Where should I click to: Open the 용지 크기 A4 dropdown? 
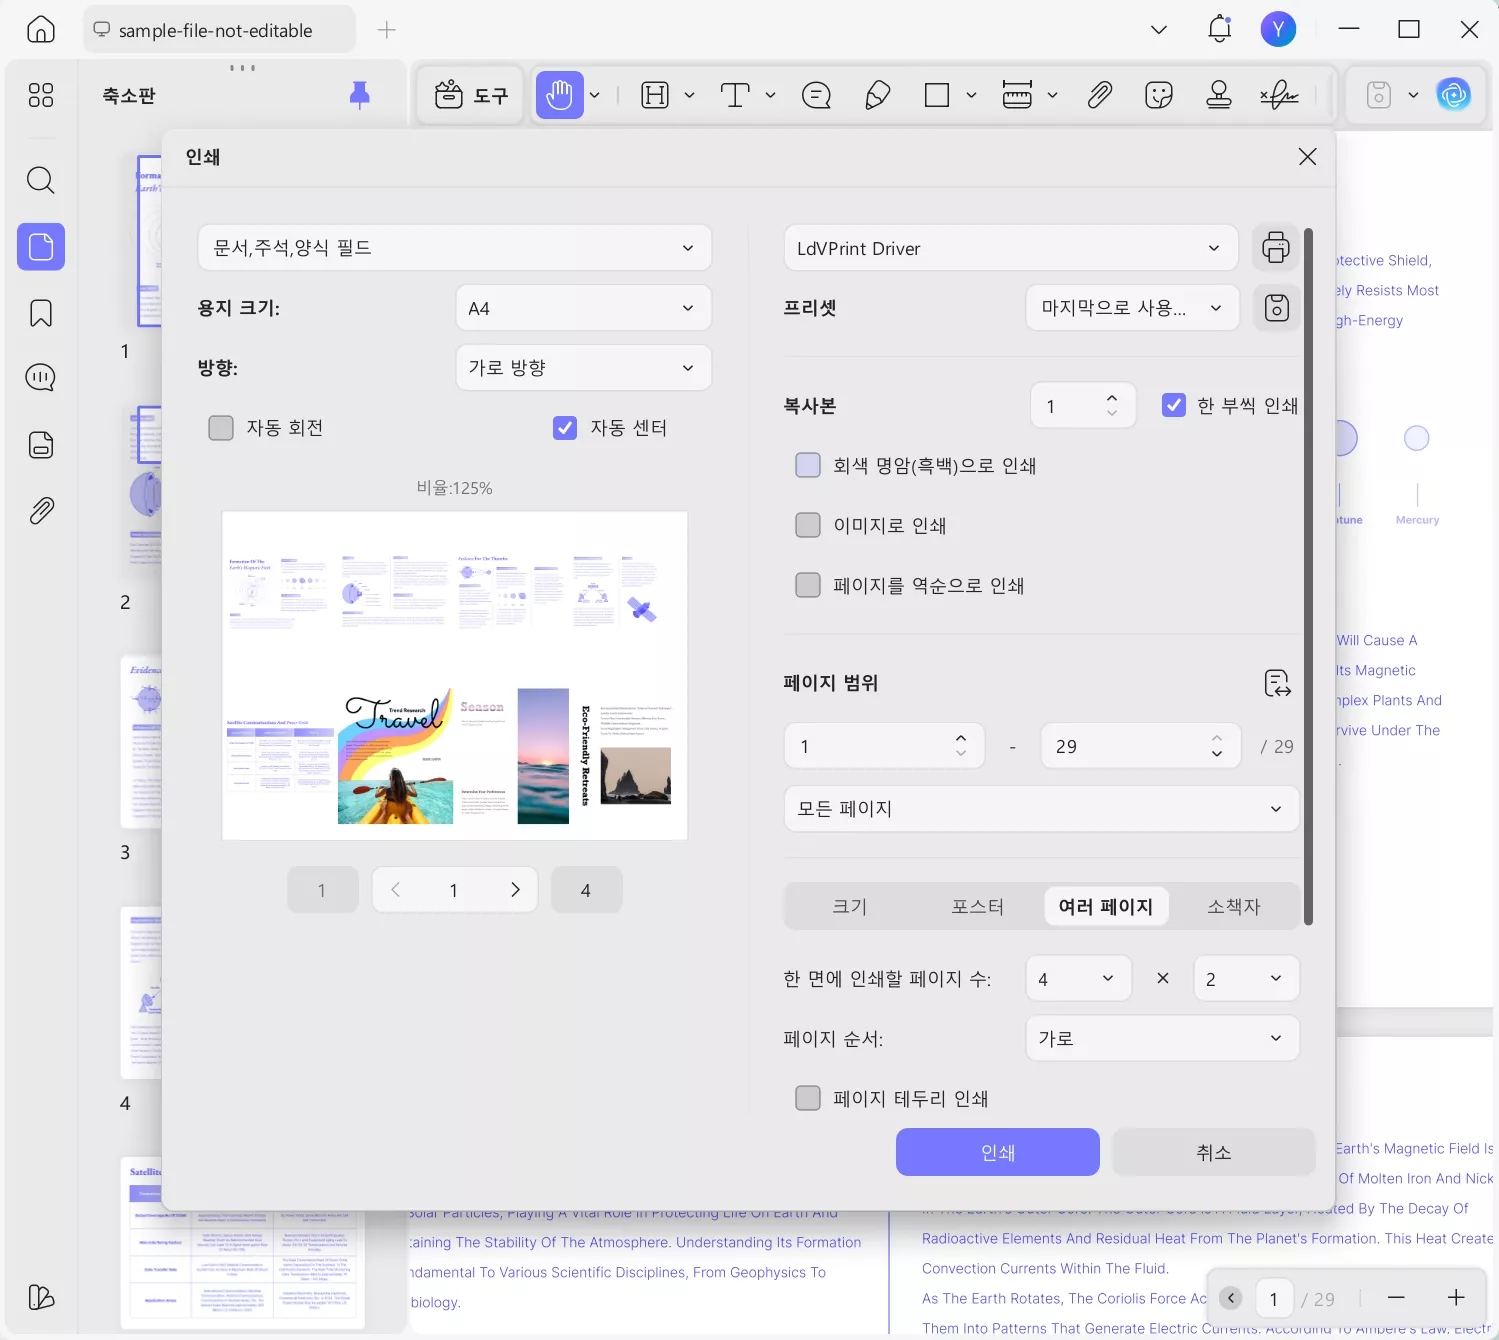[583, 308]
